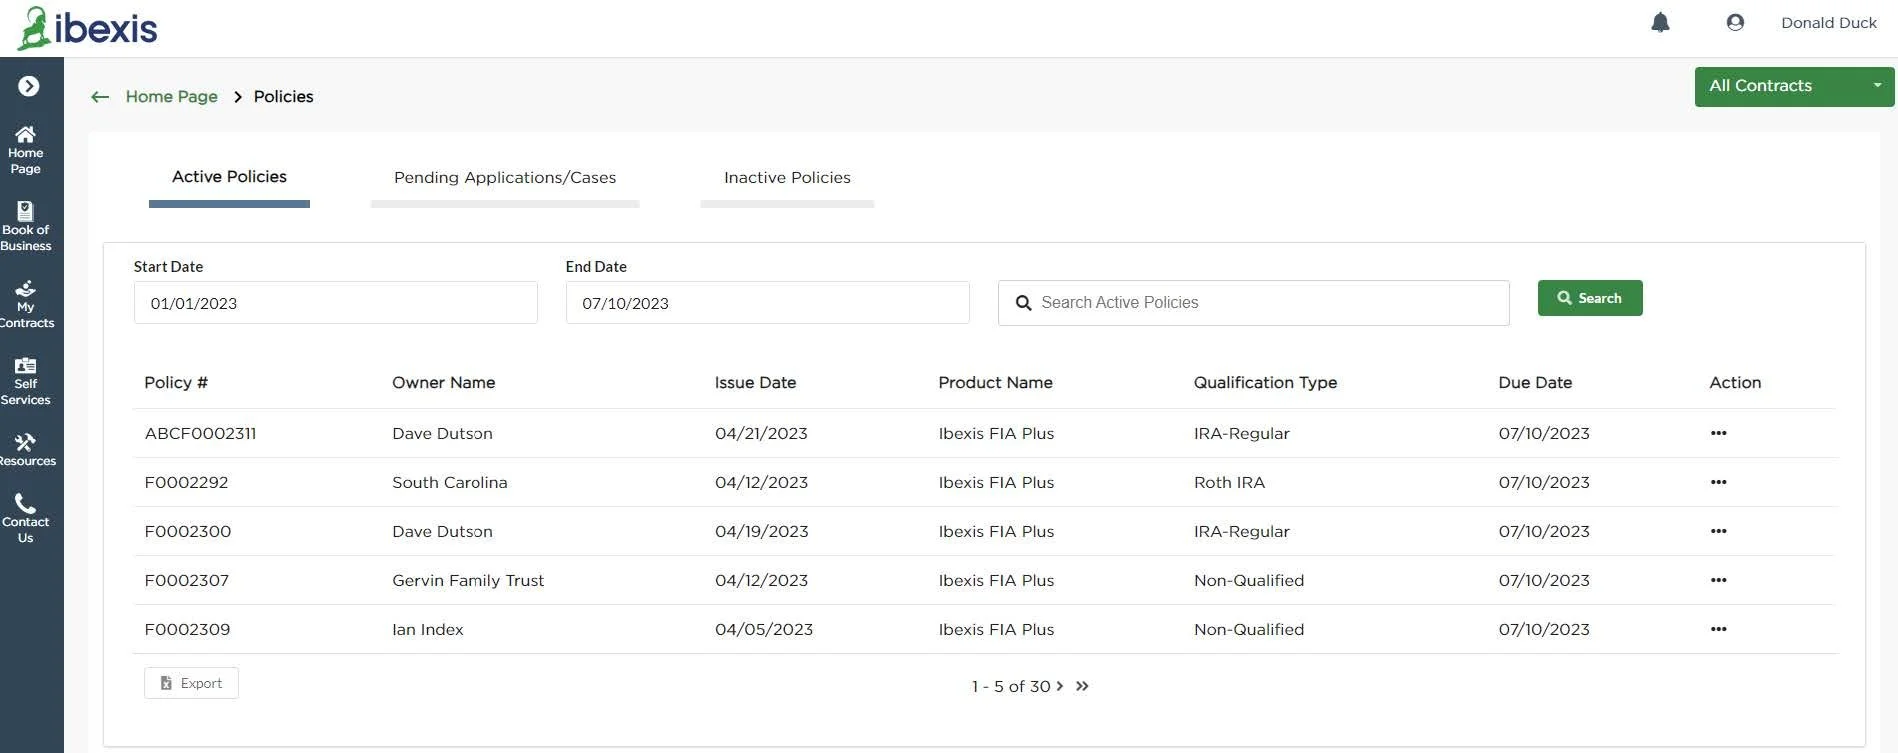Viewport: 1898px width, 753px height.
Task: Open action menu for policy F0002309
Action: (1718, 629)
